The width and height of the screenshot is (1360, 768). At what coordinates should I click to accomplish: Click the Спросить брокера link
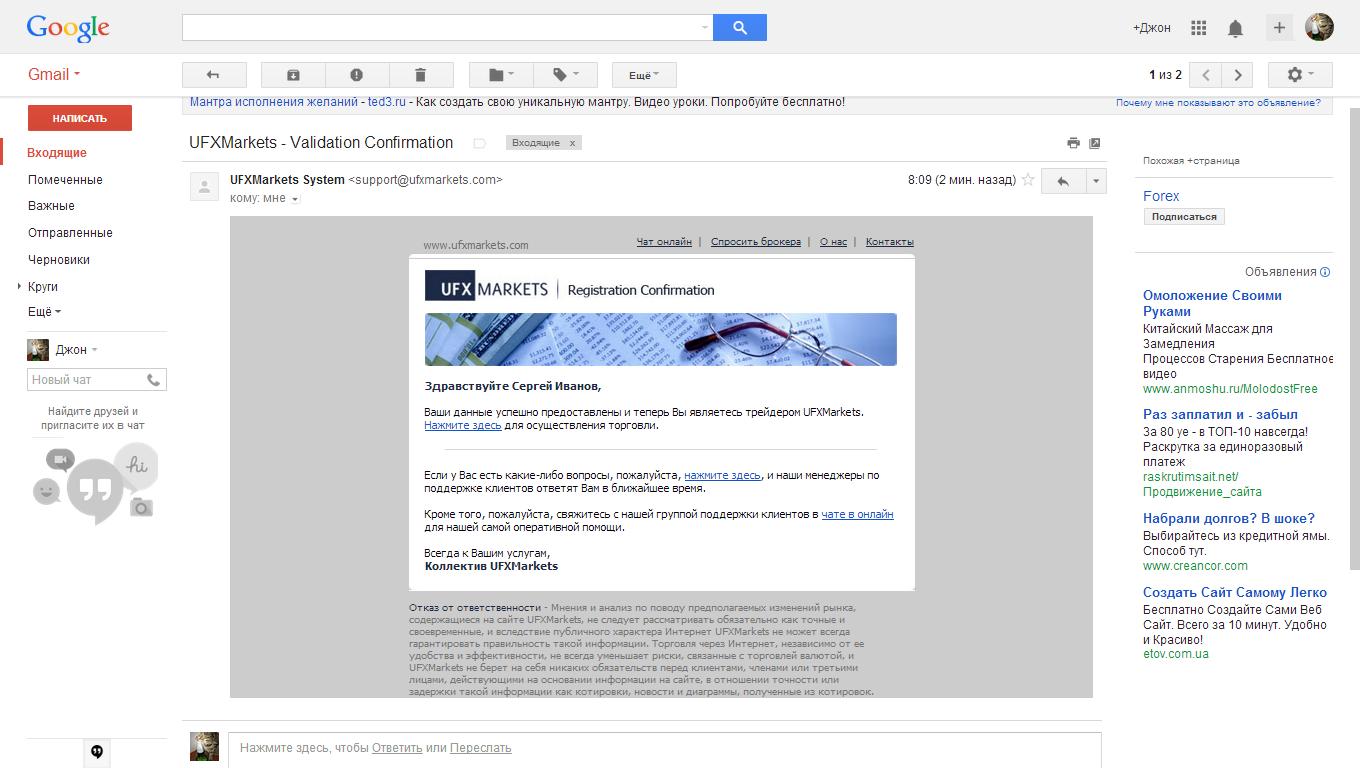click(756, 242)
